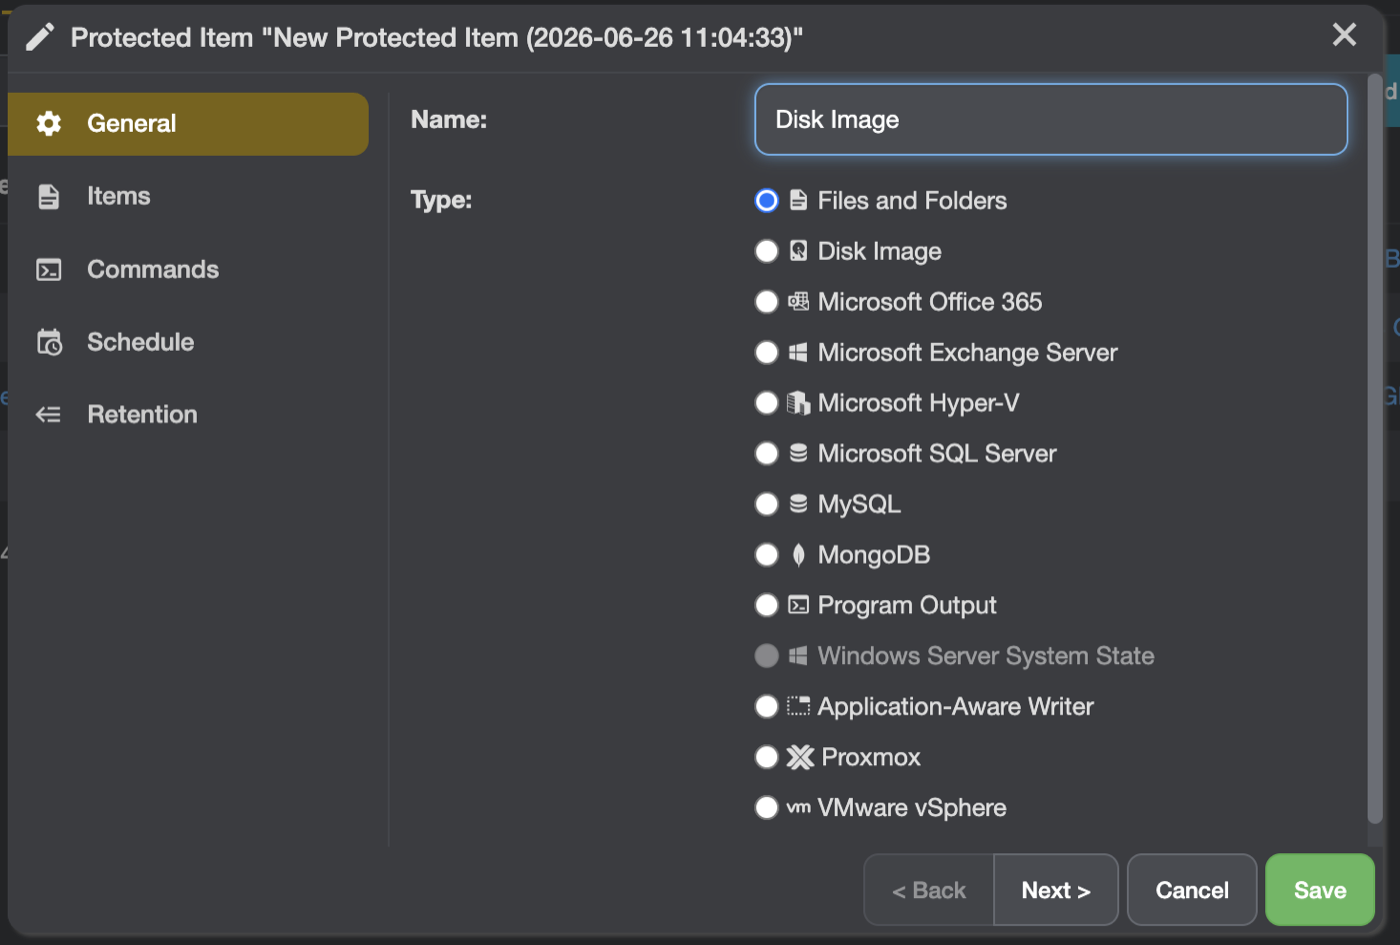The width and height of the screenshot is (1400, 945).
Task: Click the VMware vm logo icon
Action: click(798, 808)
